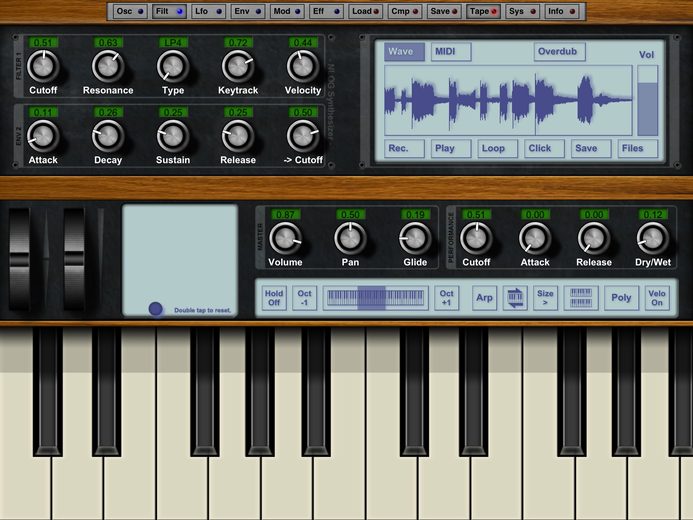693x520 pixels.
Task: Click the left pitch wheel
Action: [19, 259]
